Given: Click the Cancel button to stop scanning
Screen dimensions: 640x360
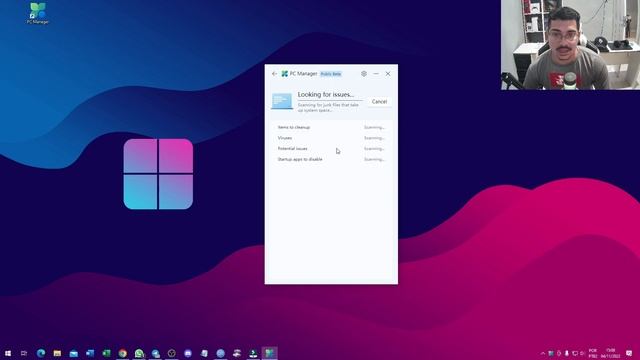Looking at the screenshot, I should (379, 102).
